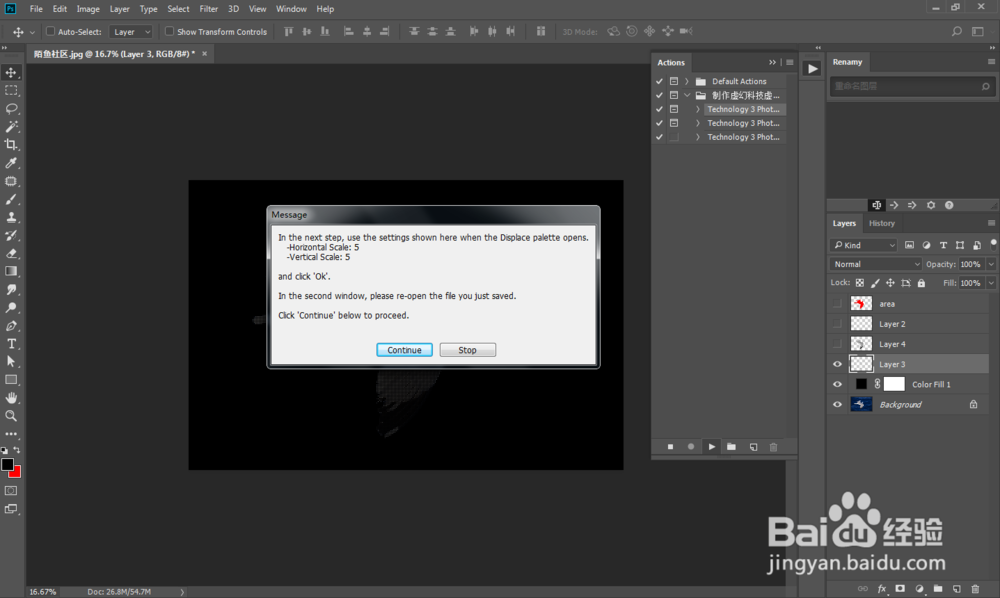
Task: Hide the Background layer visibility
Action: (837, 404)
